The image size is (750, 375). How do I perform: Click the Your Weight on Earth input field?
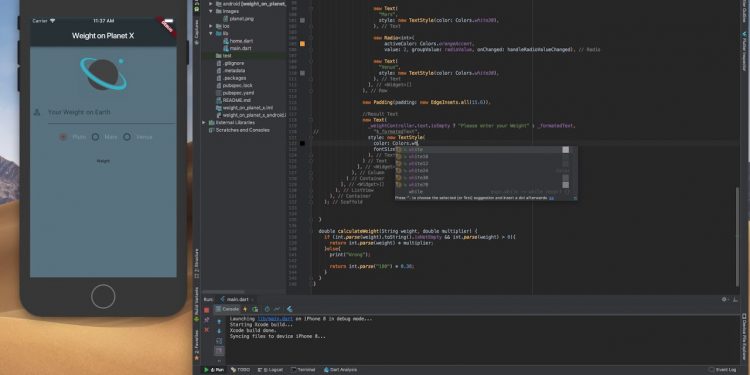point(111,112)
